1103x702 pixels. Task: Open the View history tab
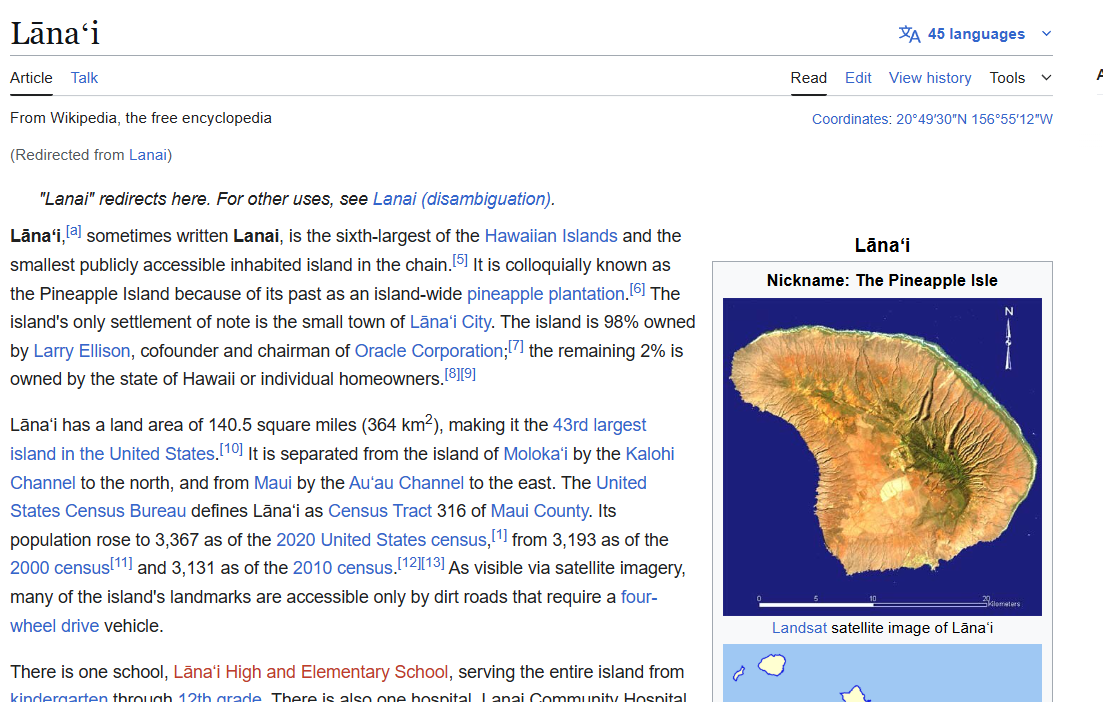coord(930,78)
